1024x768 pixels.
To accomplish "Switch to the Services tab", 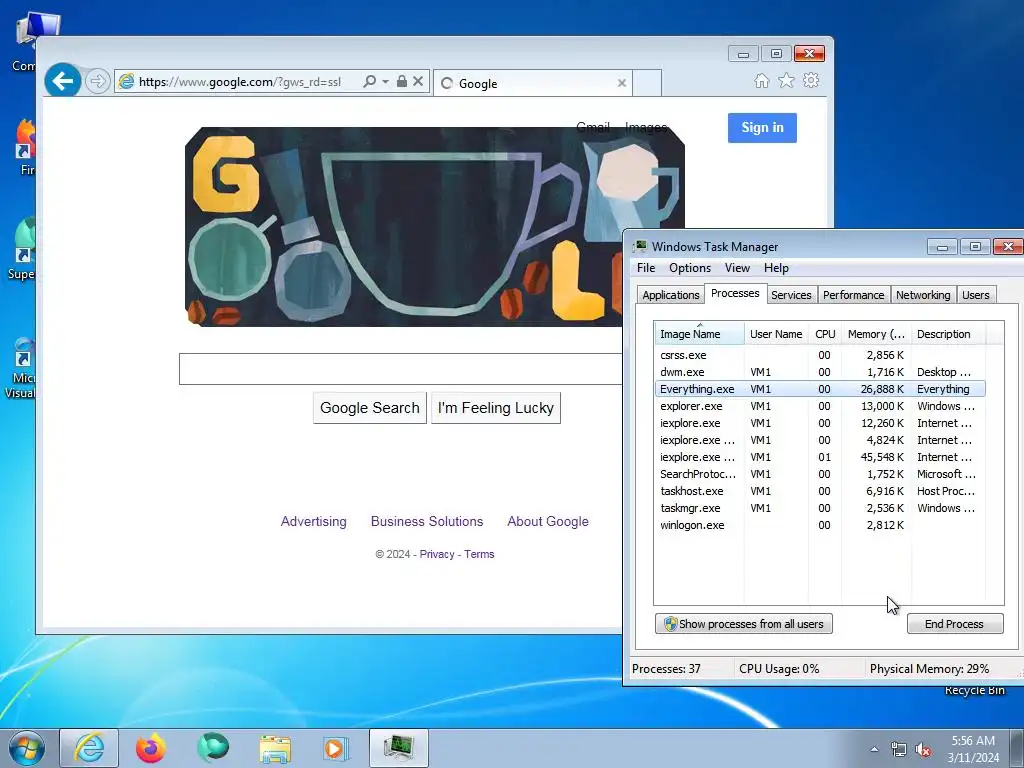I will pyautogui.click(x=791, y=295).
